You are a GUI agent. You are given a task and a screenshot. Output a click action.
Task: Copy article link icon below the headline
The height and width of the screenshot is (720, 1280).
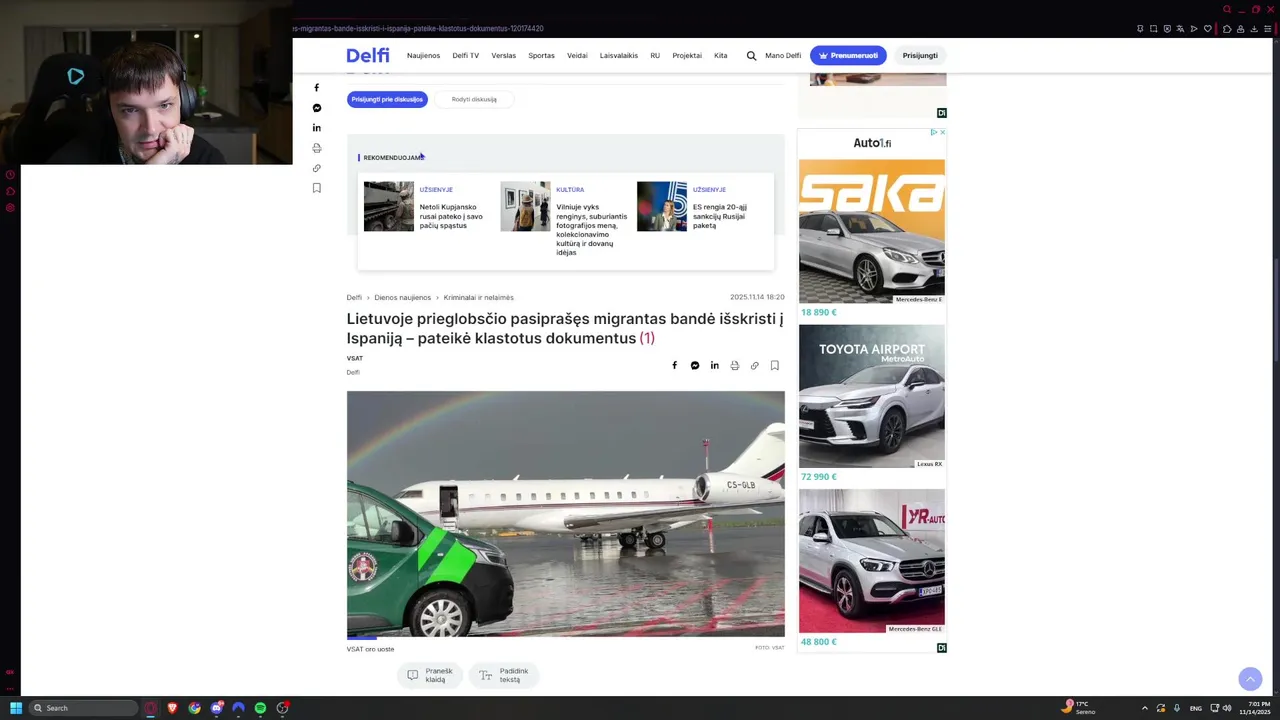pos(755,366)
